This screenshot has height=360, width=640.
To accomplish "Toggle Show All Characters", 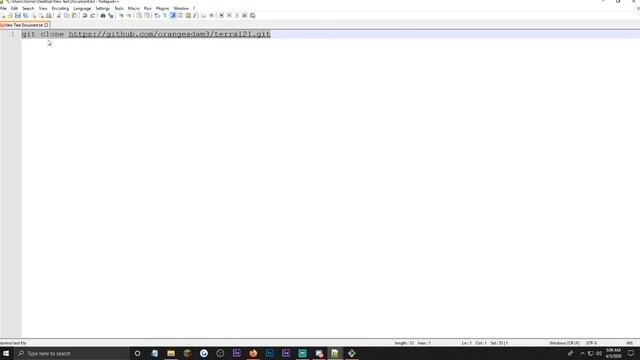I will pos(165,16).
